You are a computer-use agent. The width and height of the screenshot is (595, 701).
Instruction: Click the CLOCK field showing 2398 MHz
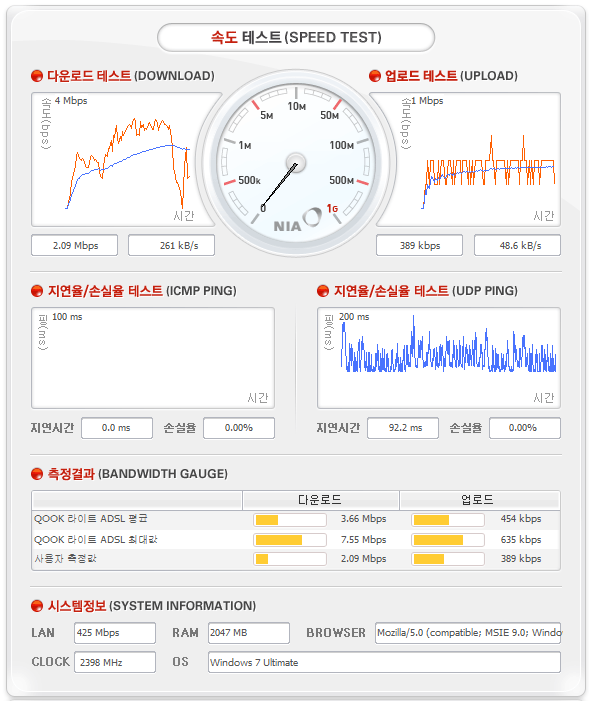(115, 662)
